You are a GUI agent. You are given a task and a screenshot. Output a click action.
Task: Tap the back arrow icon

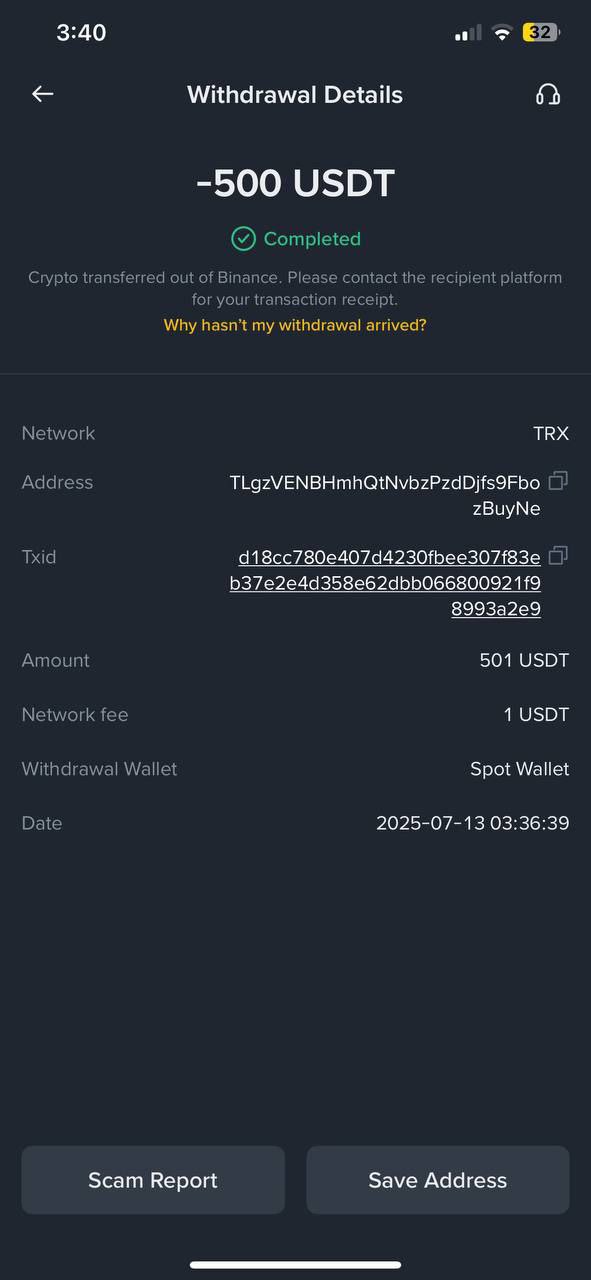click(42, 94)
